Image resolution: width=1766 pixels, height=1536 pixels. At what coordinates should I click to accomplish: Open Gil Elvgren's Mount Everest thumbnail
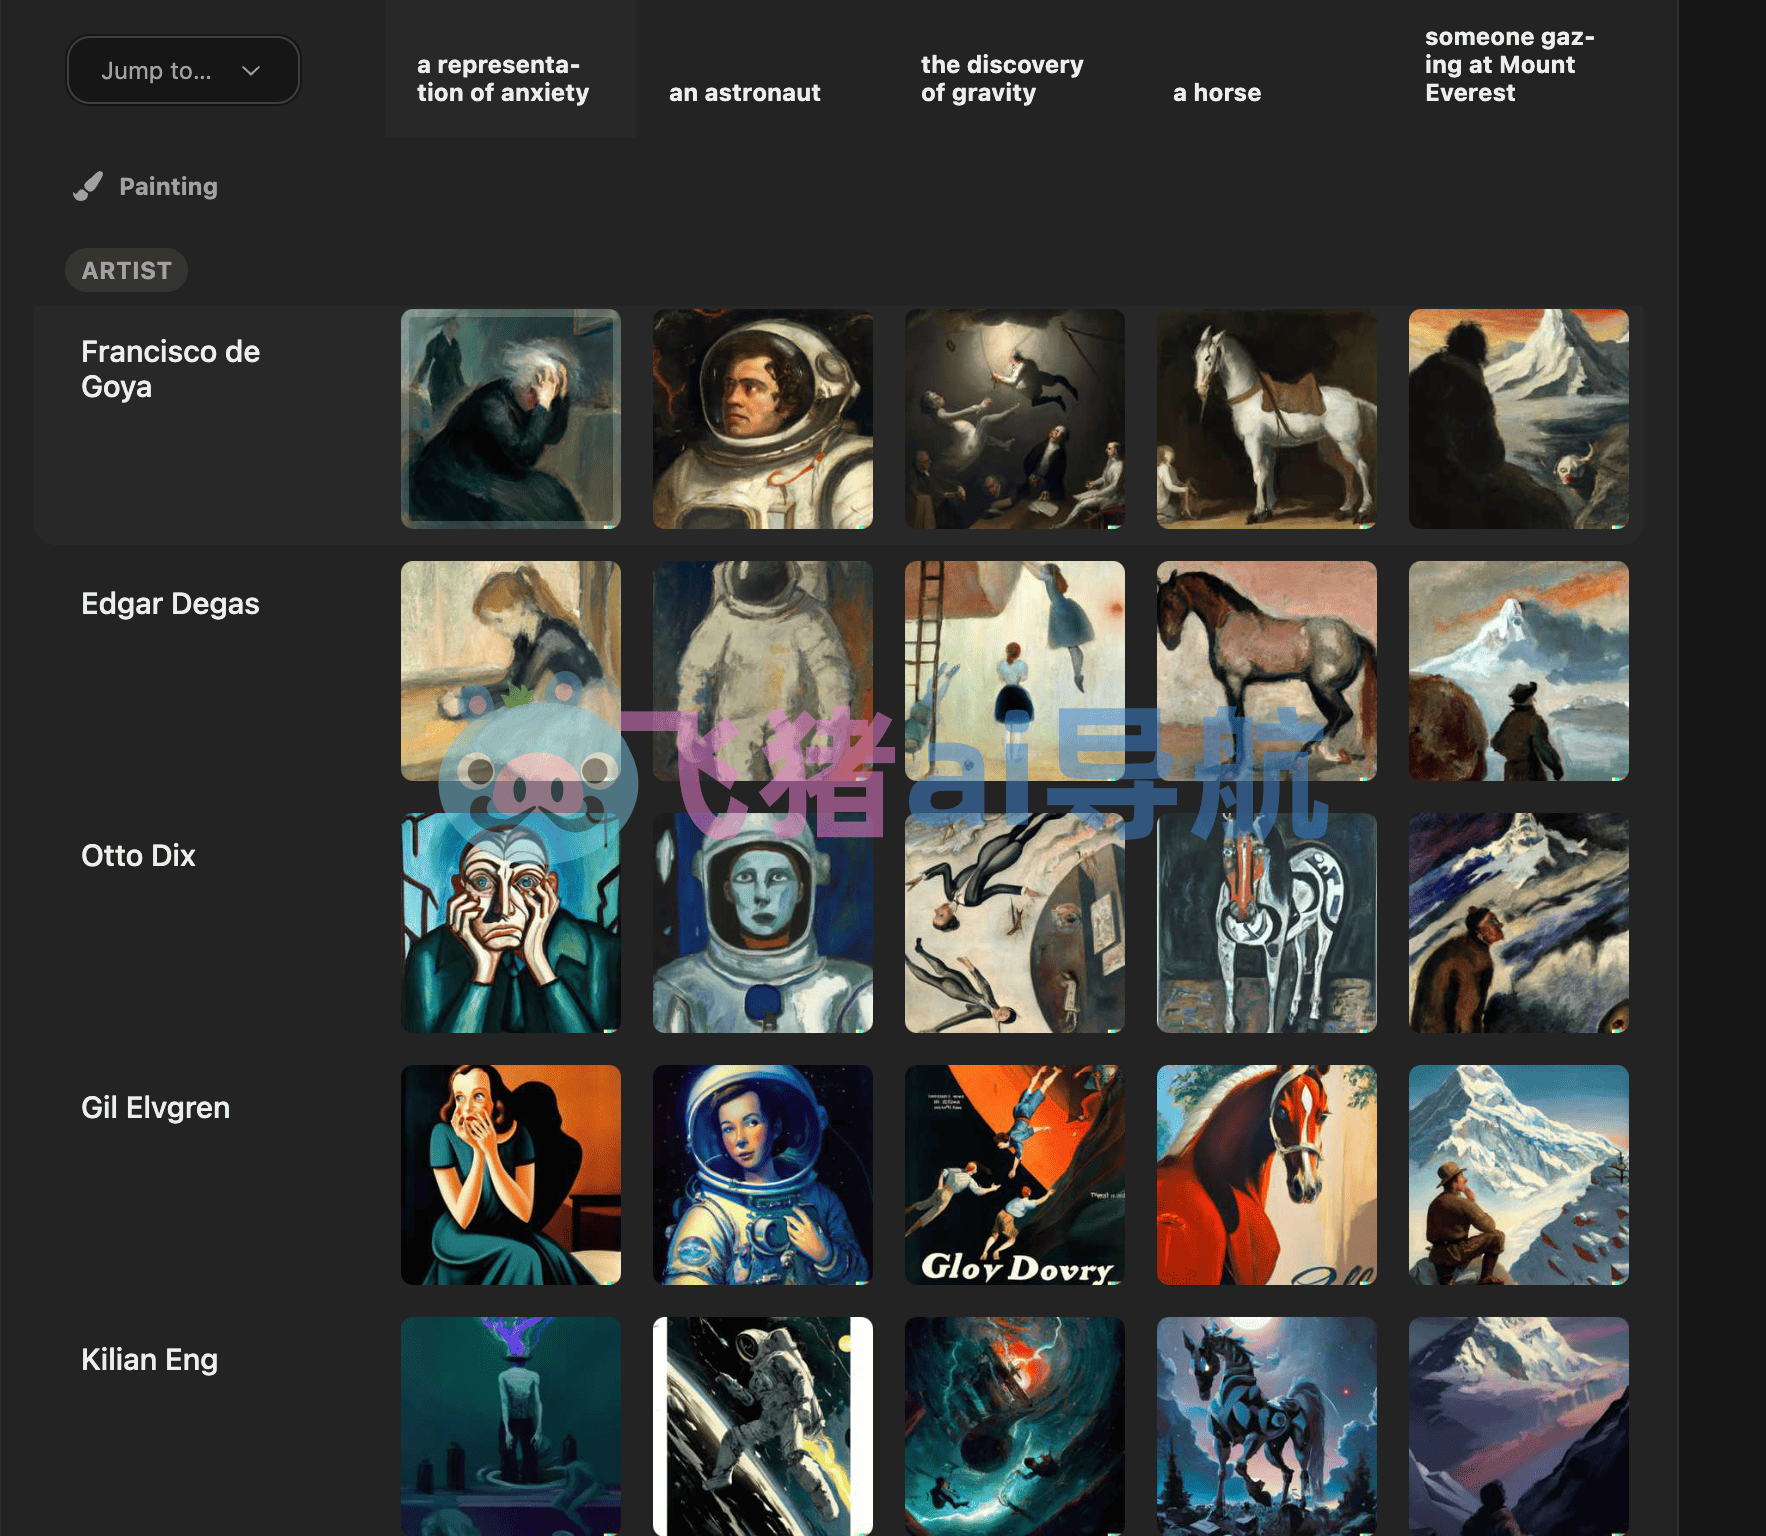[1519, 1175]
